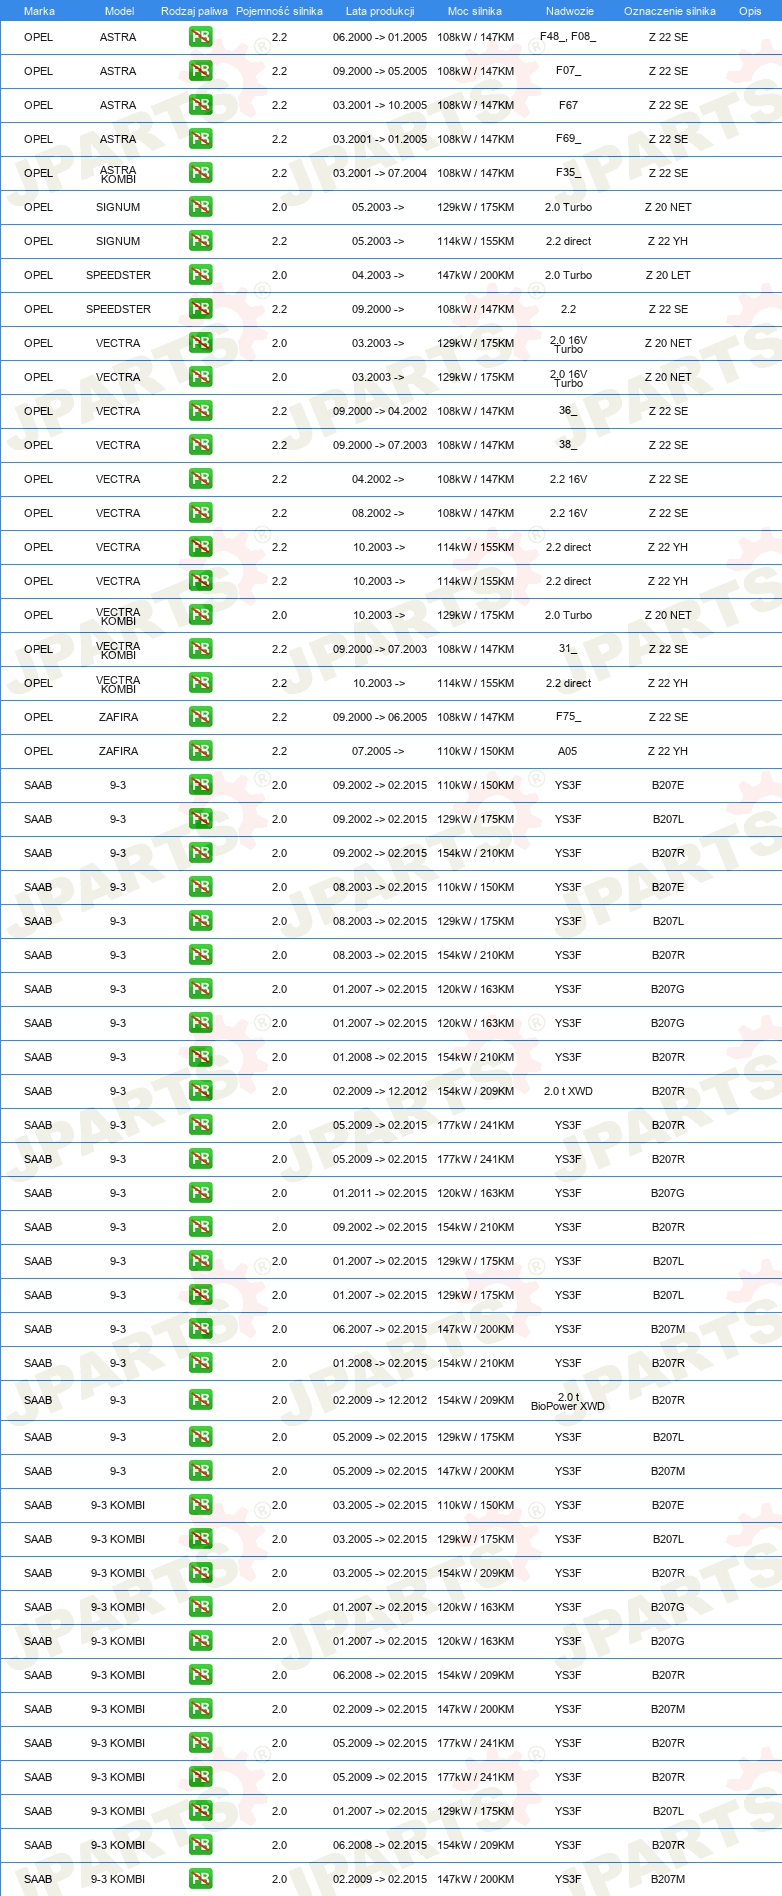Screen dimensions: 782x1896
Task: Select 'SIGNUM' model in Z 20 NET row
Action: (x=118, y=207)
